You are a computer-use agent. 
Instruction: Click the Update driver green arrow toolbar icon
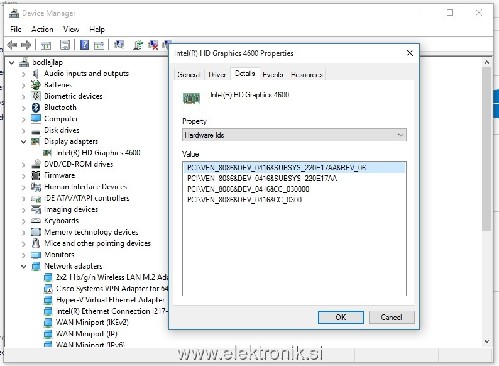click(138, 45)
